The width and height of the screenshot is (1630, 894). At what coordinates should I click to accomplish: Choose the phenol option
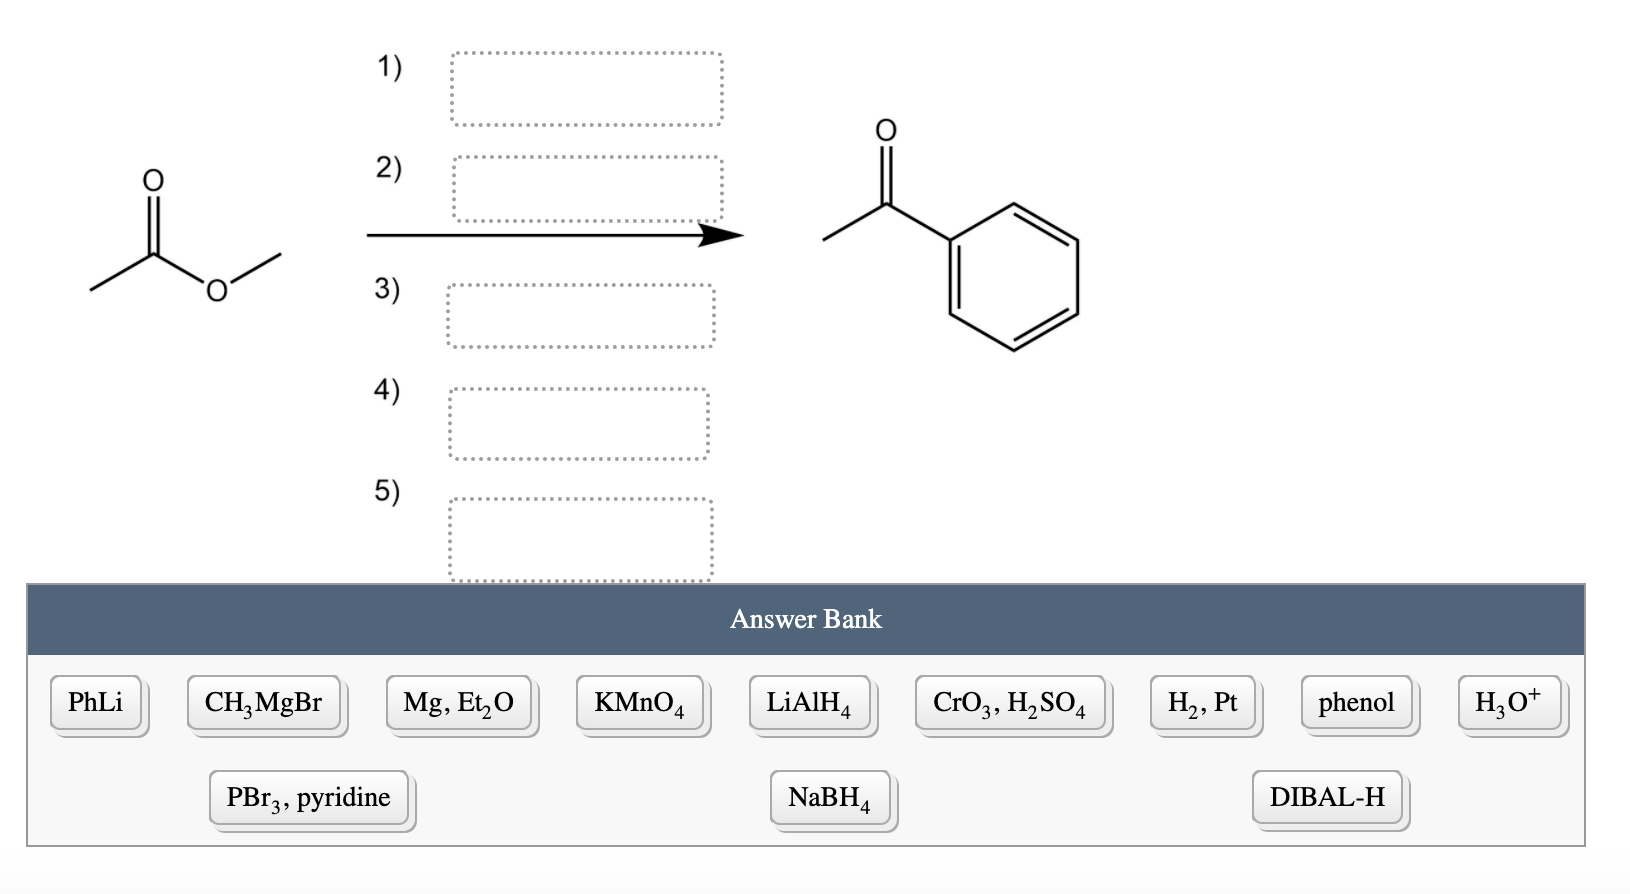1355,703
